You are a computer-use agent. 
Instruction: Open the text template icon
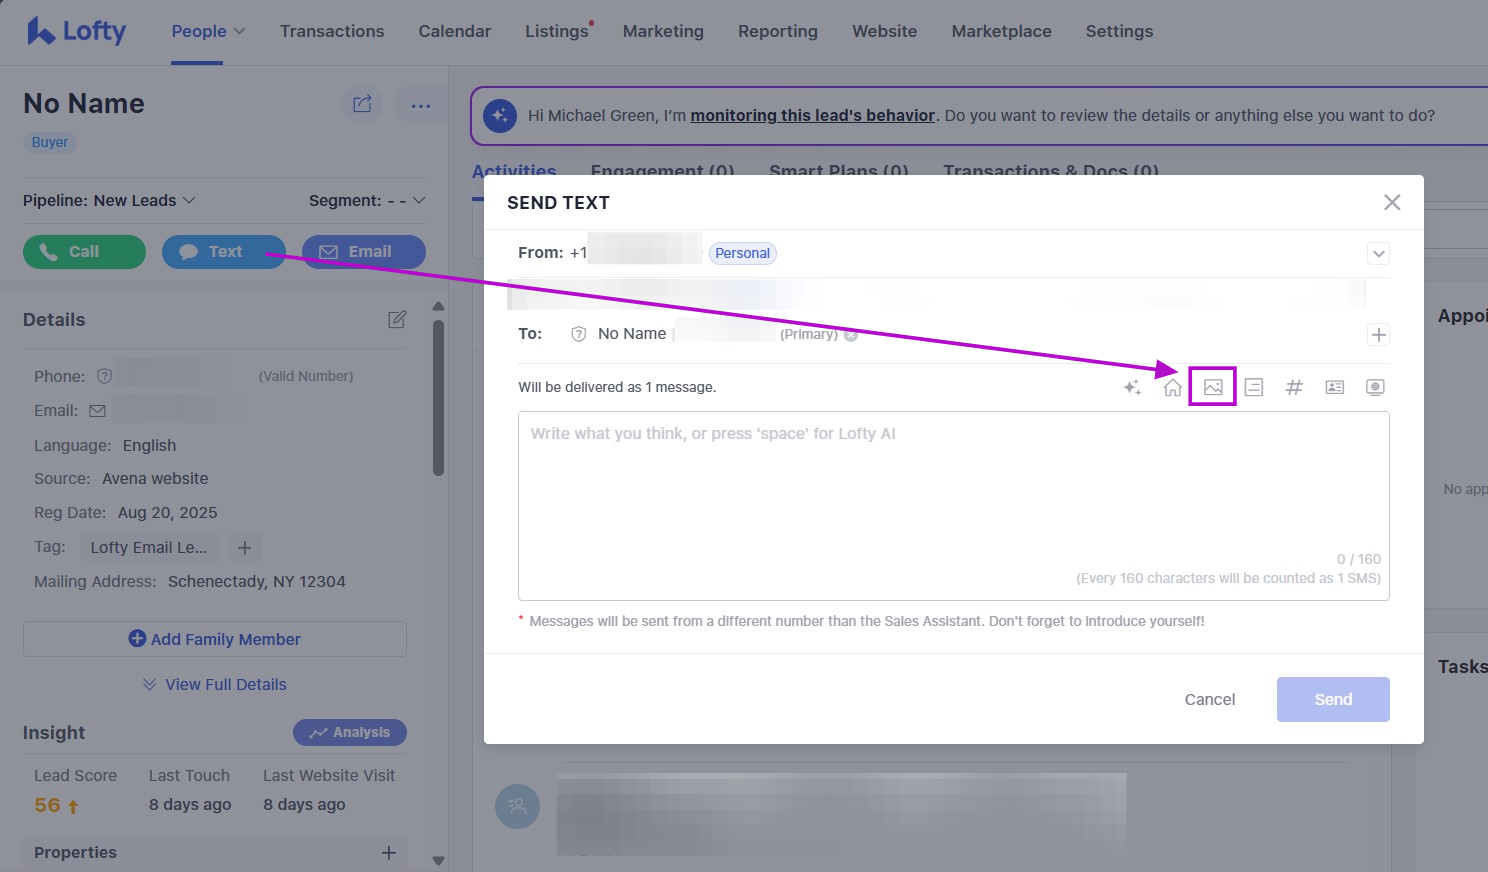[x=1253, y=387]
